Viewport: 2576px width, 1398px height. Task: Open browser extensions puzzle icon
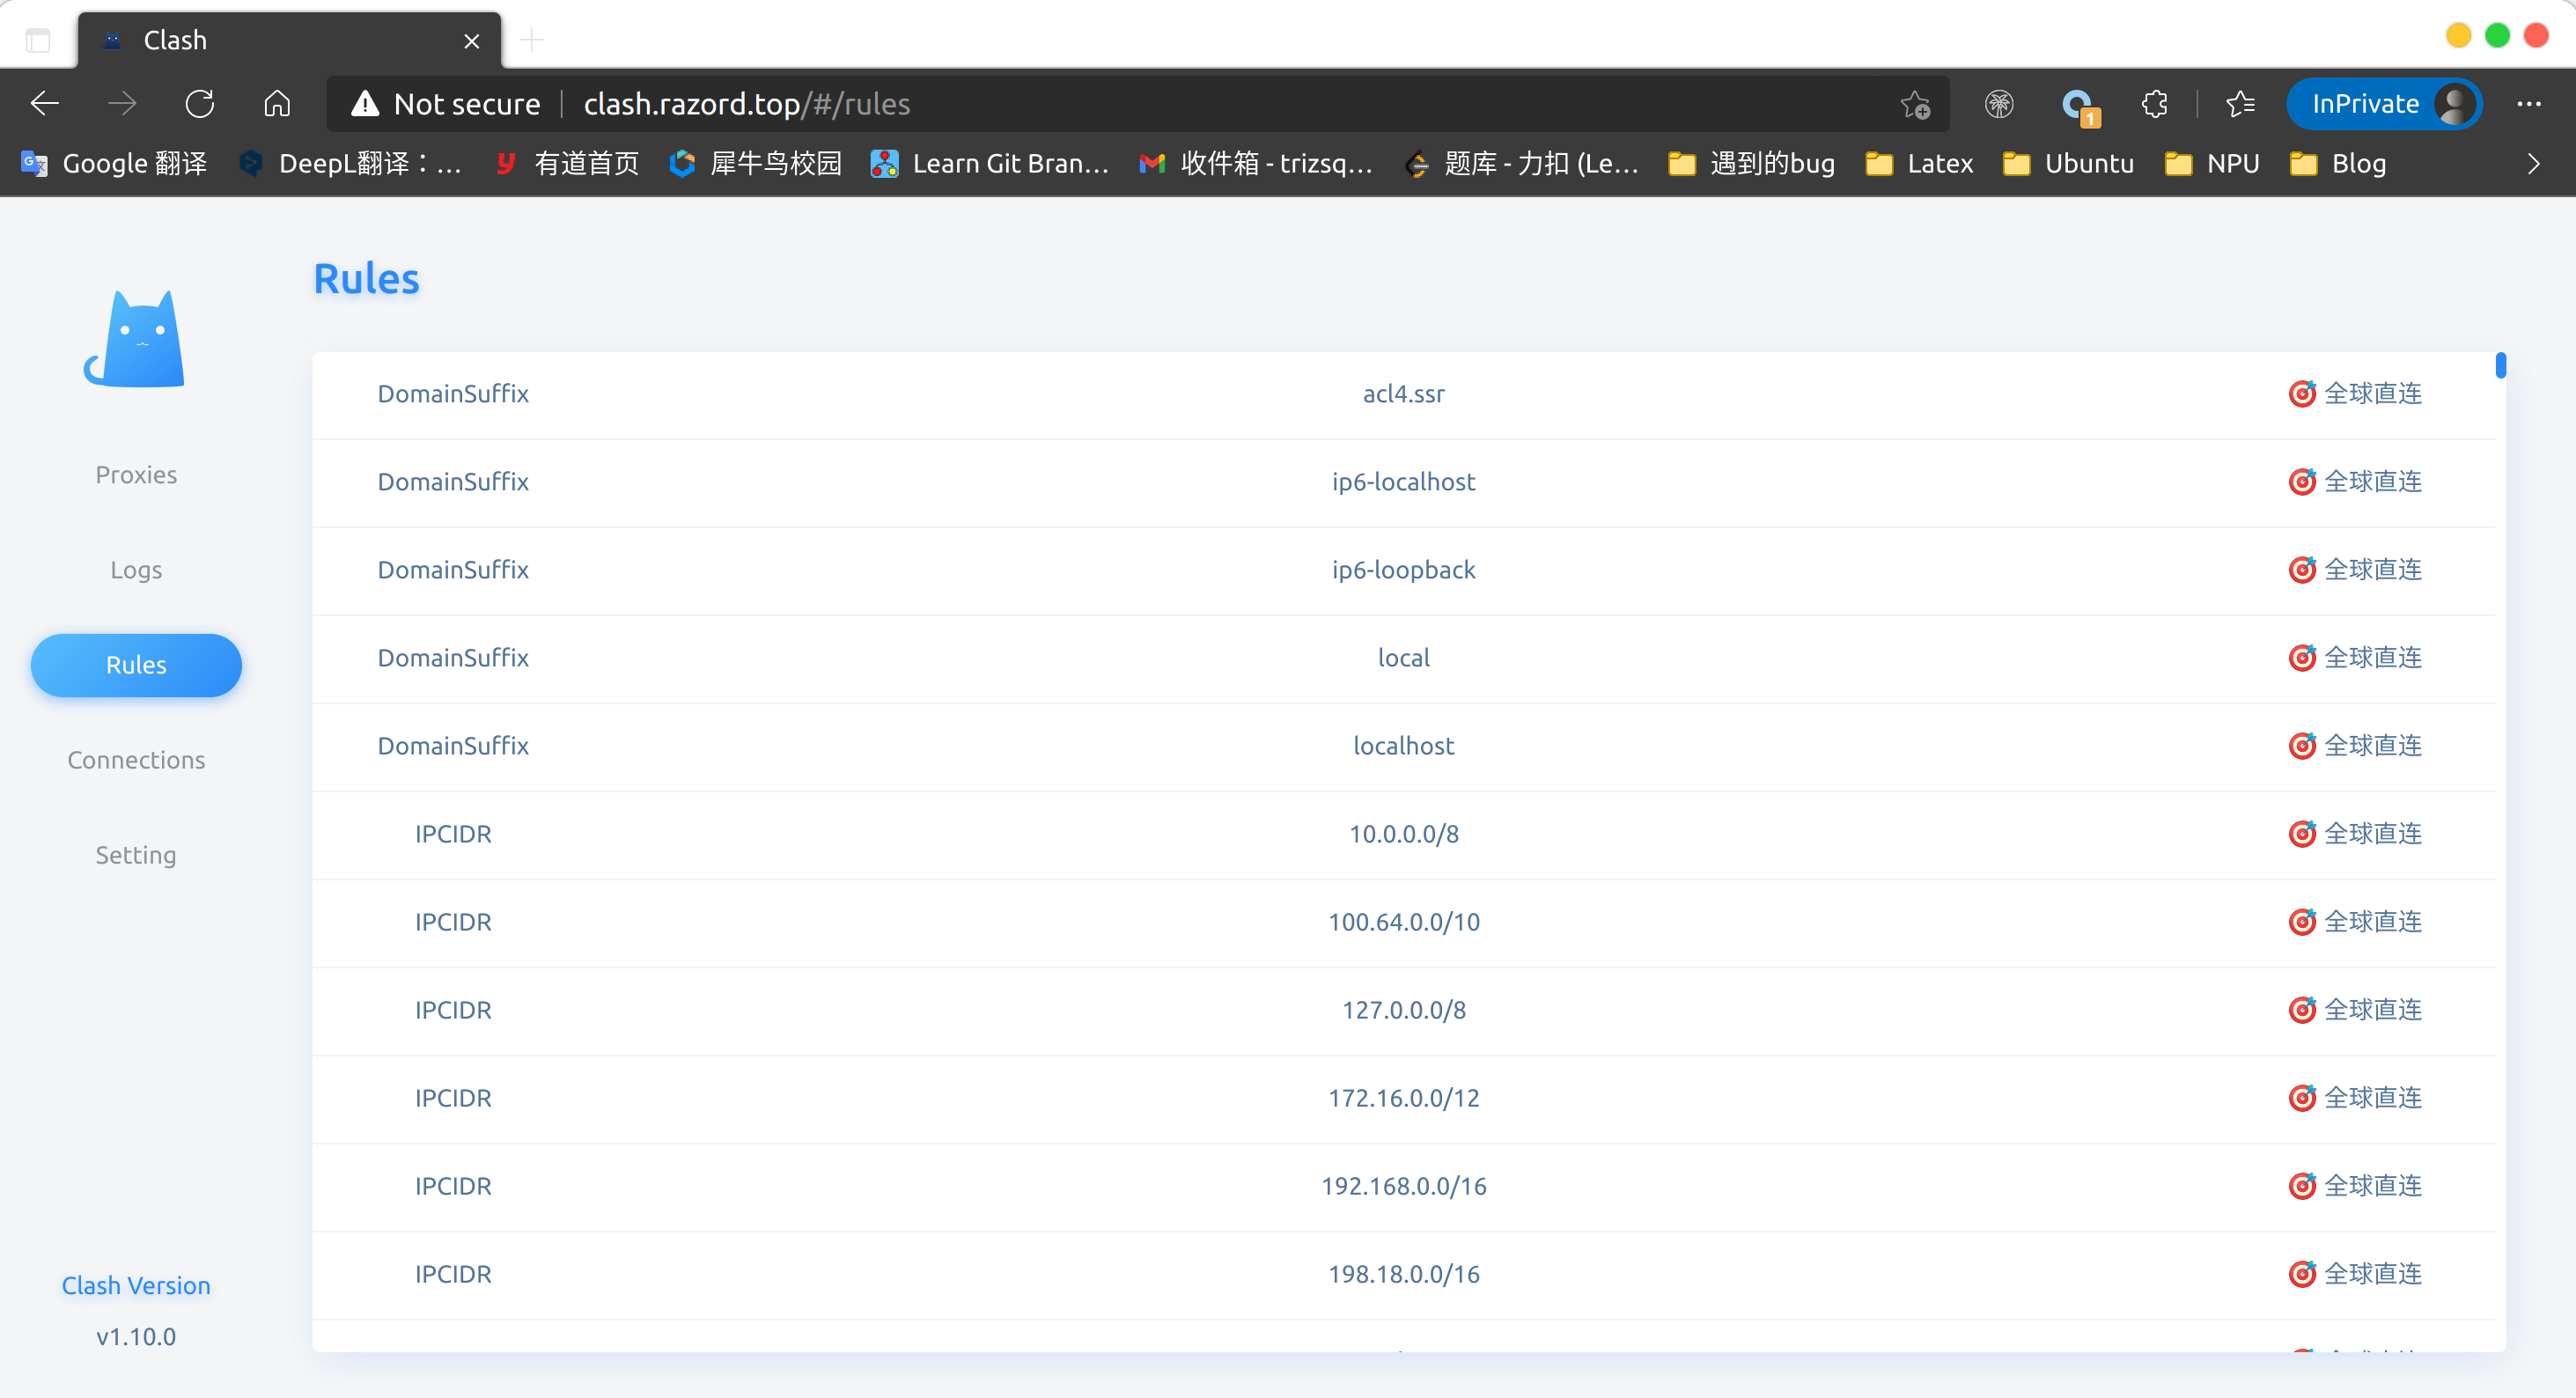pyautogui.click(x=2155, y=104)
